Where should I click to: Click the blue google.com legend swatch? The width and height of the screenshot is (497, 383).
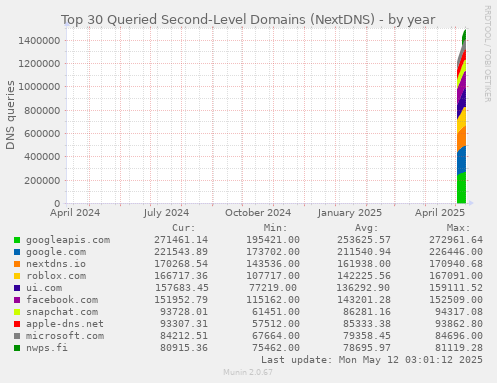[17, 252]
